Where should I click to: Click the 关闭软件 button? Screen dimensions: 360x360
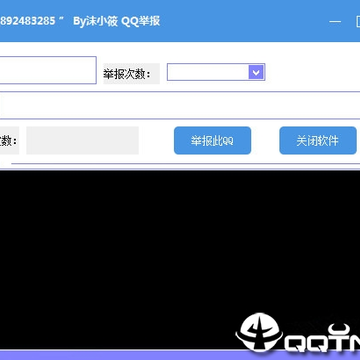(318, 141)
